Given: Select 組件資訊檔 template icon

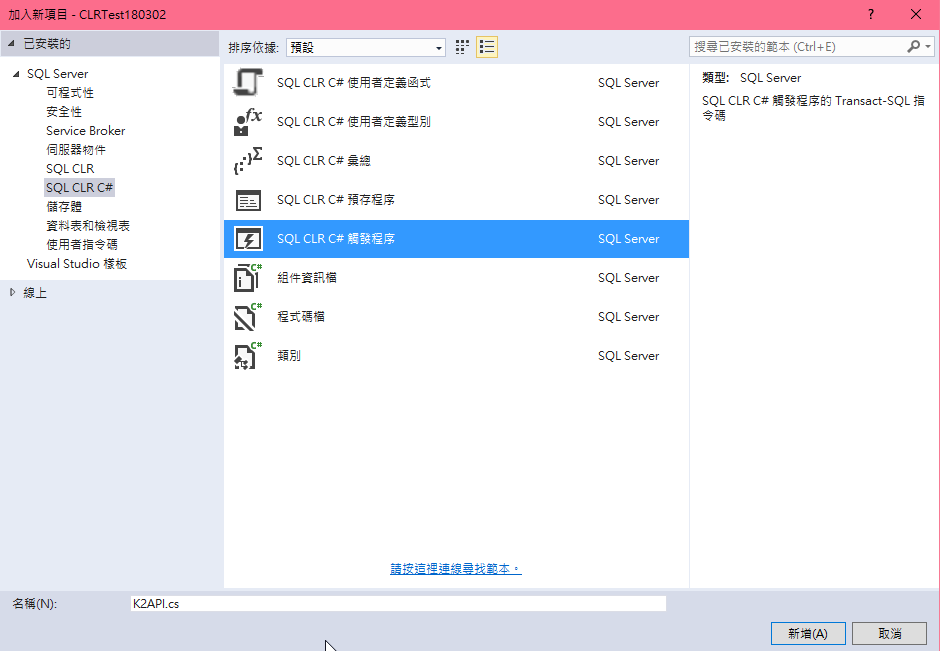Looking at the screenshot, I should coord(248,278).
